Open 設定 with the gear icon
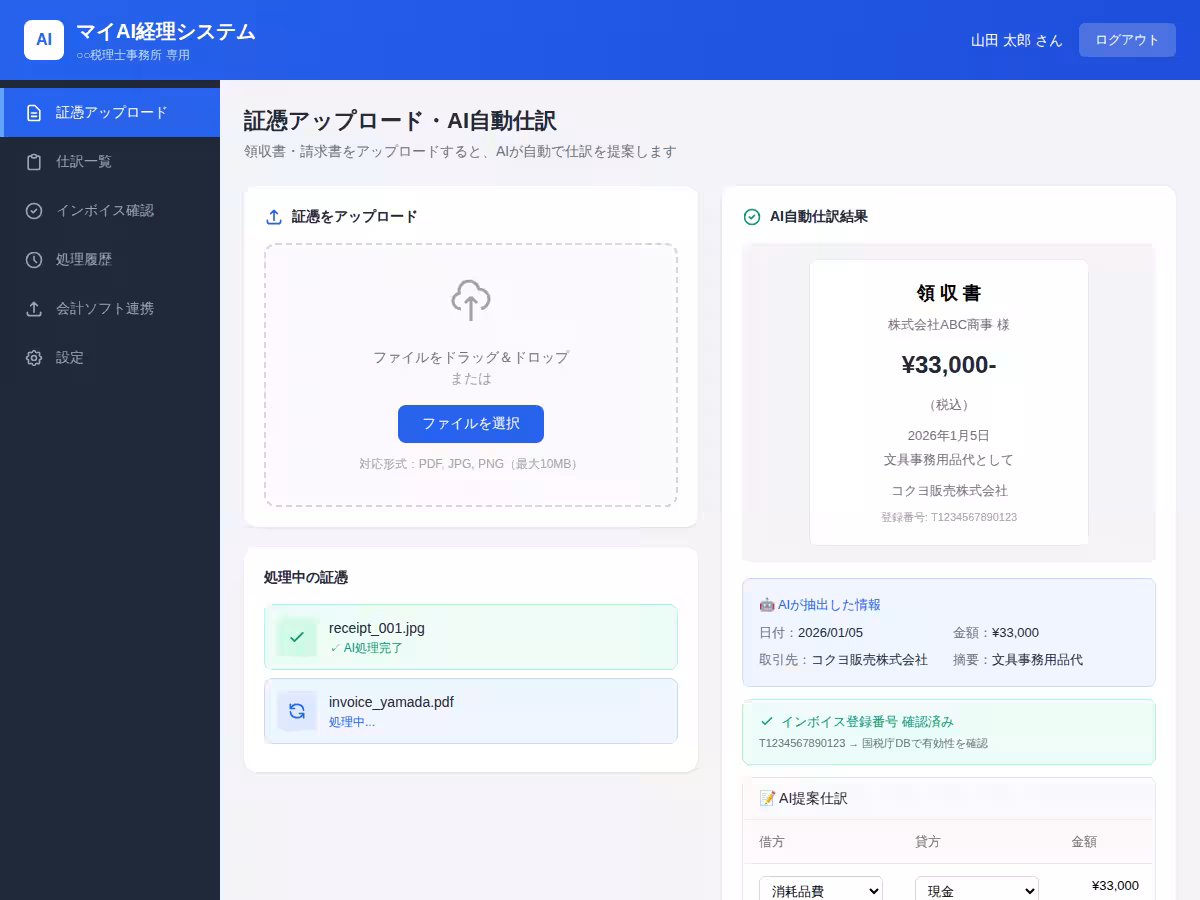1200x900 pixels. tap(34, 357)
